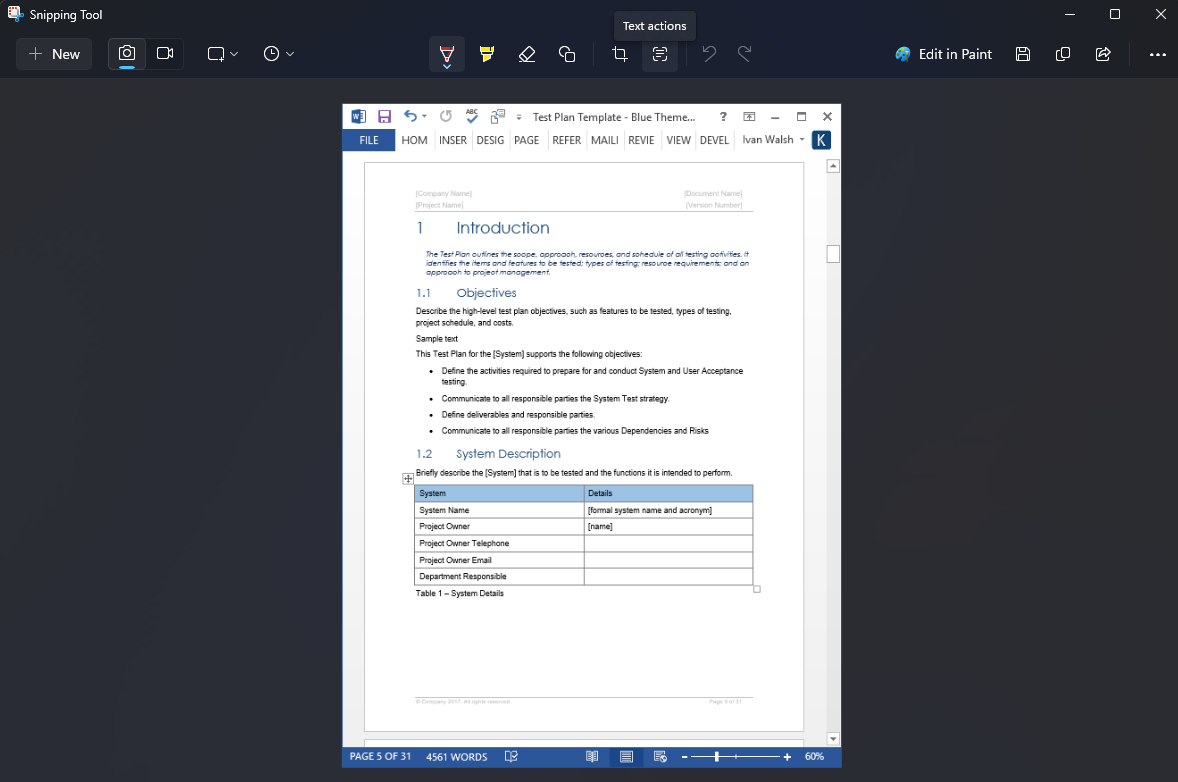Maximize the Snipping Tool window
This screenshot has height=782, width=1178.
coord(1115,14)
